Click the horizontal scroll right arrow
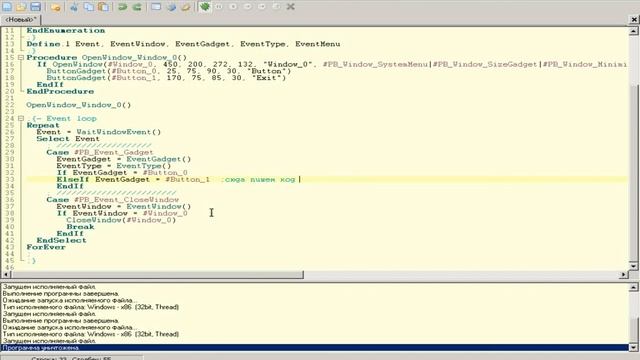Screen dimensions: 640x360 pos(624,275)
